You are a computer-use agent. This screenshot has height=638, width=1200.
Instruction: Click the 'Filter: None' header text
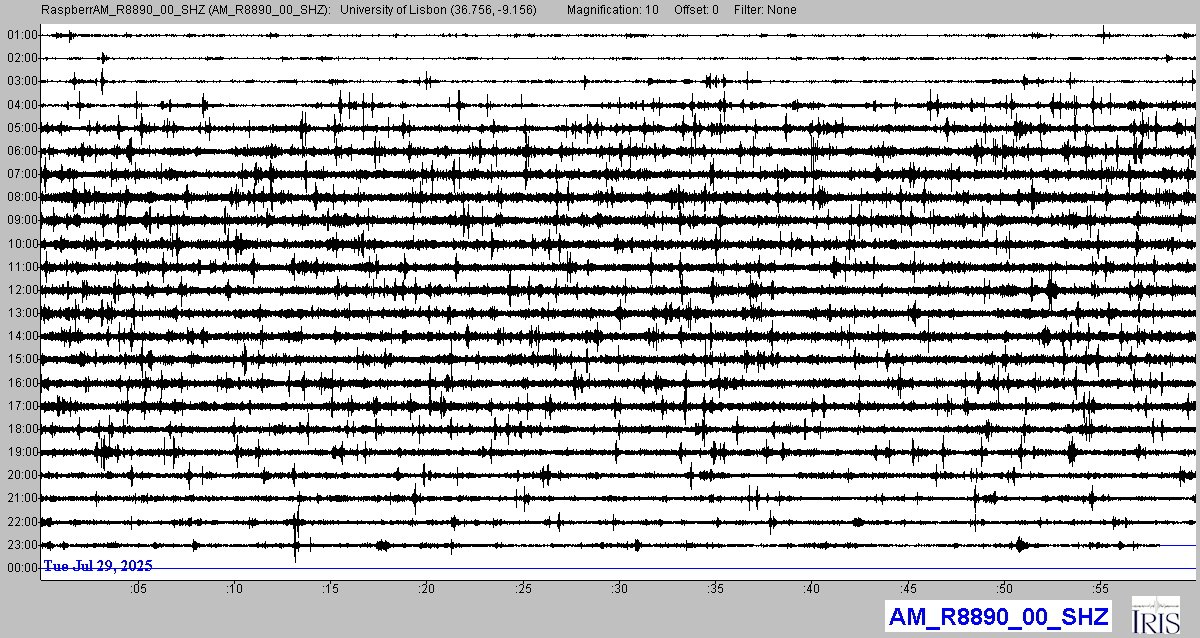(x=763, y=9)
